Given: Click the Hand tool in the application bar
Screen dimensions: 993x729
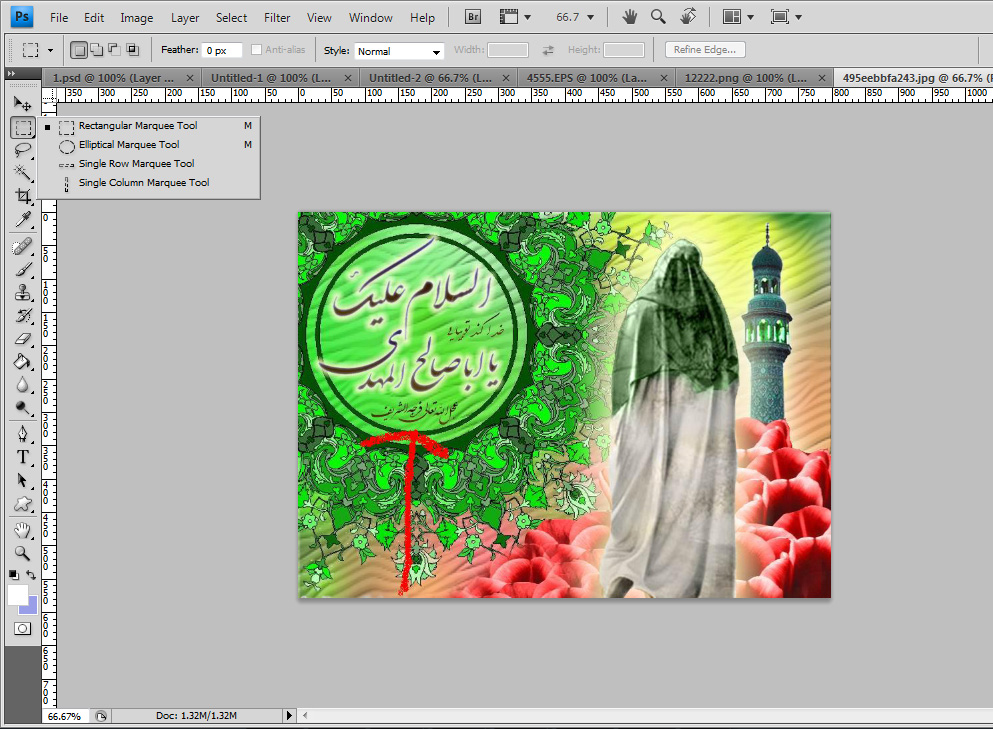Looking at the screenshot, I should point(629,17).
